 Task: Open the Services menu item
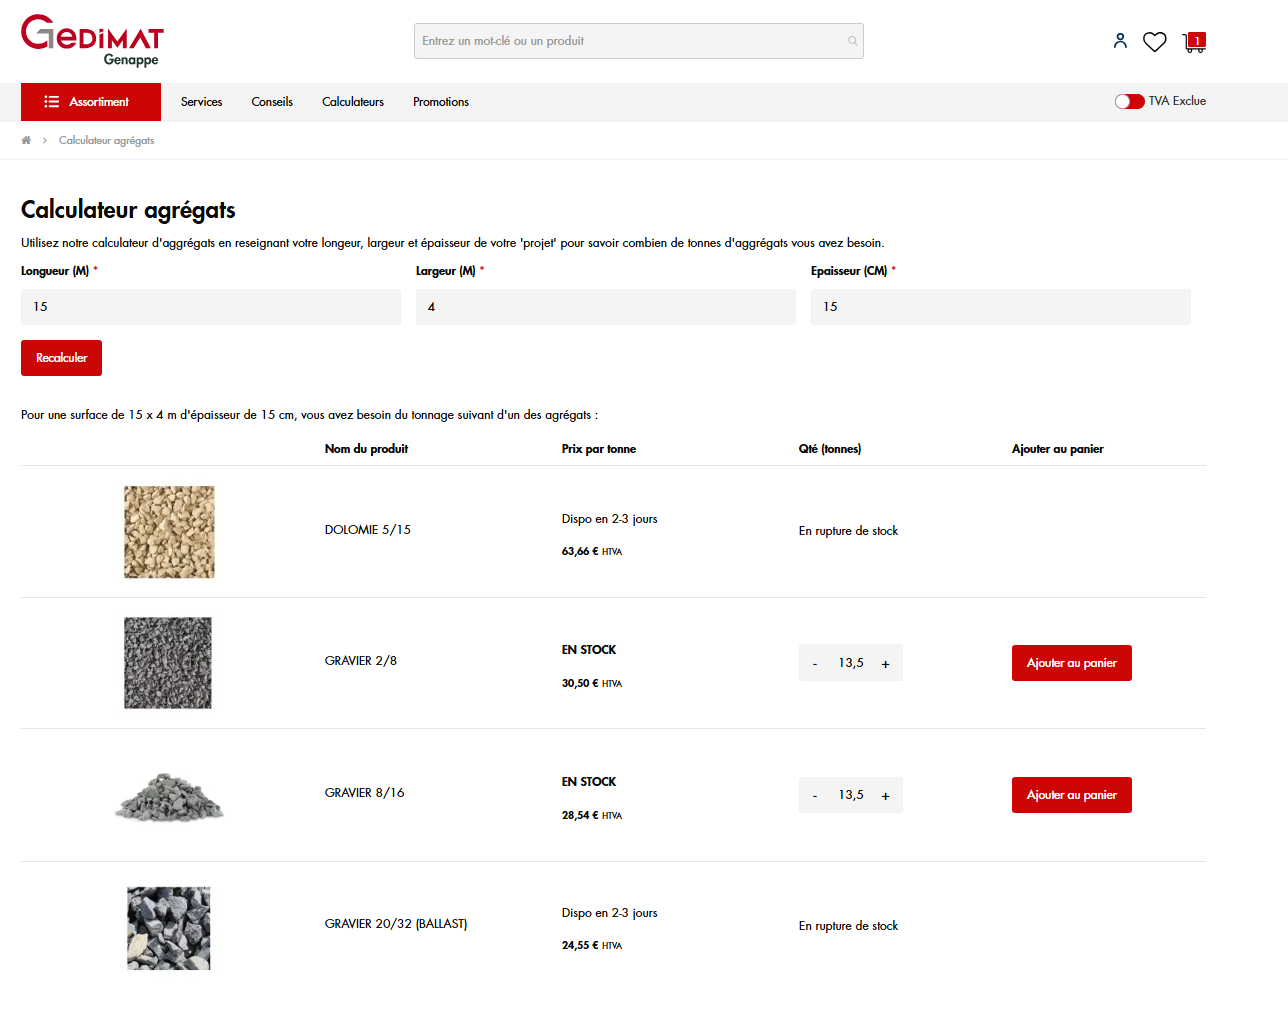point(201,102)
